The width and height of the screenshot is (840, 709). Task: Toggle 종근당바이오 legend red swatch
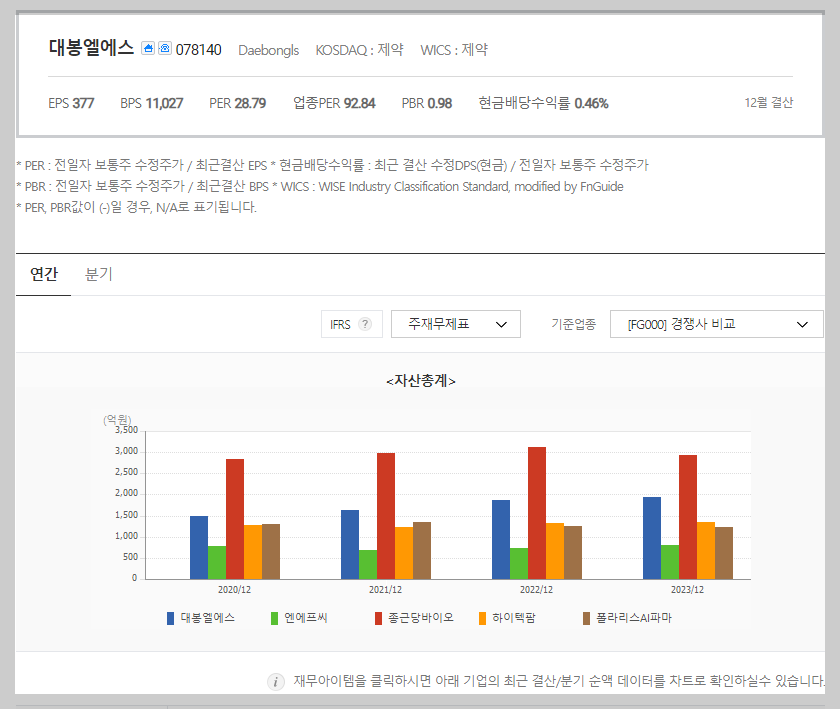click(x=378, y=618)
